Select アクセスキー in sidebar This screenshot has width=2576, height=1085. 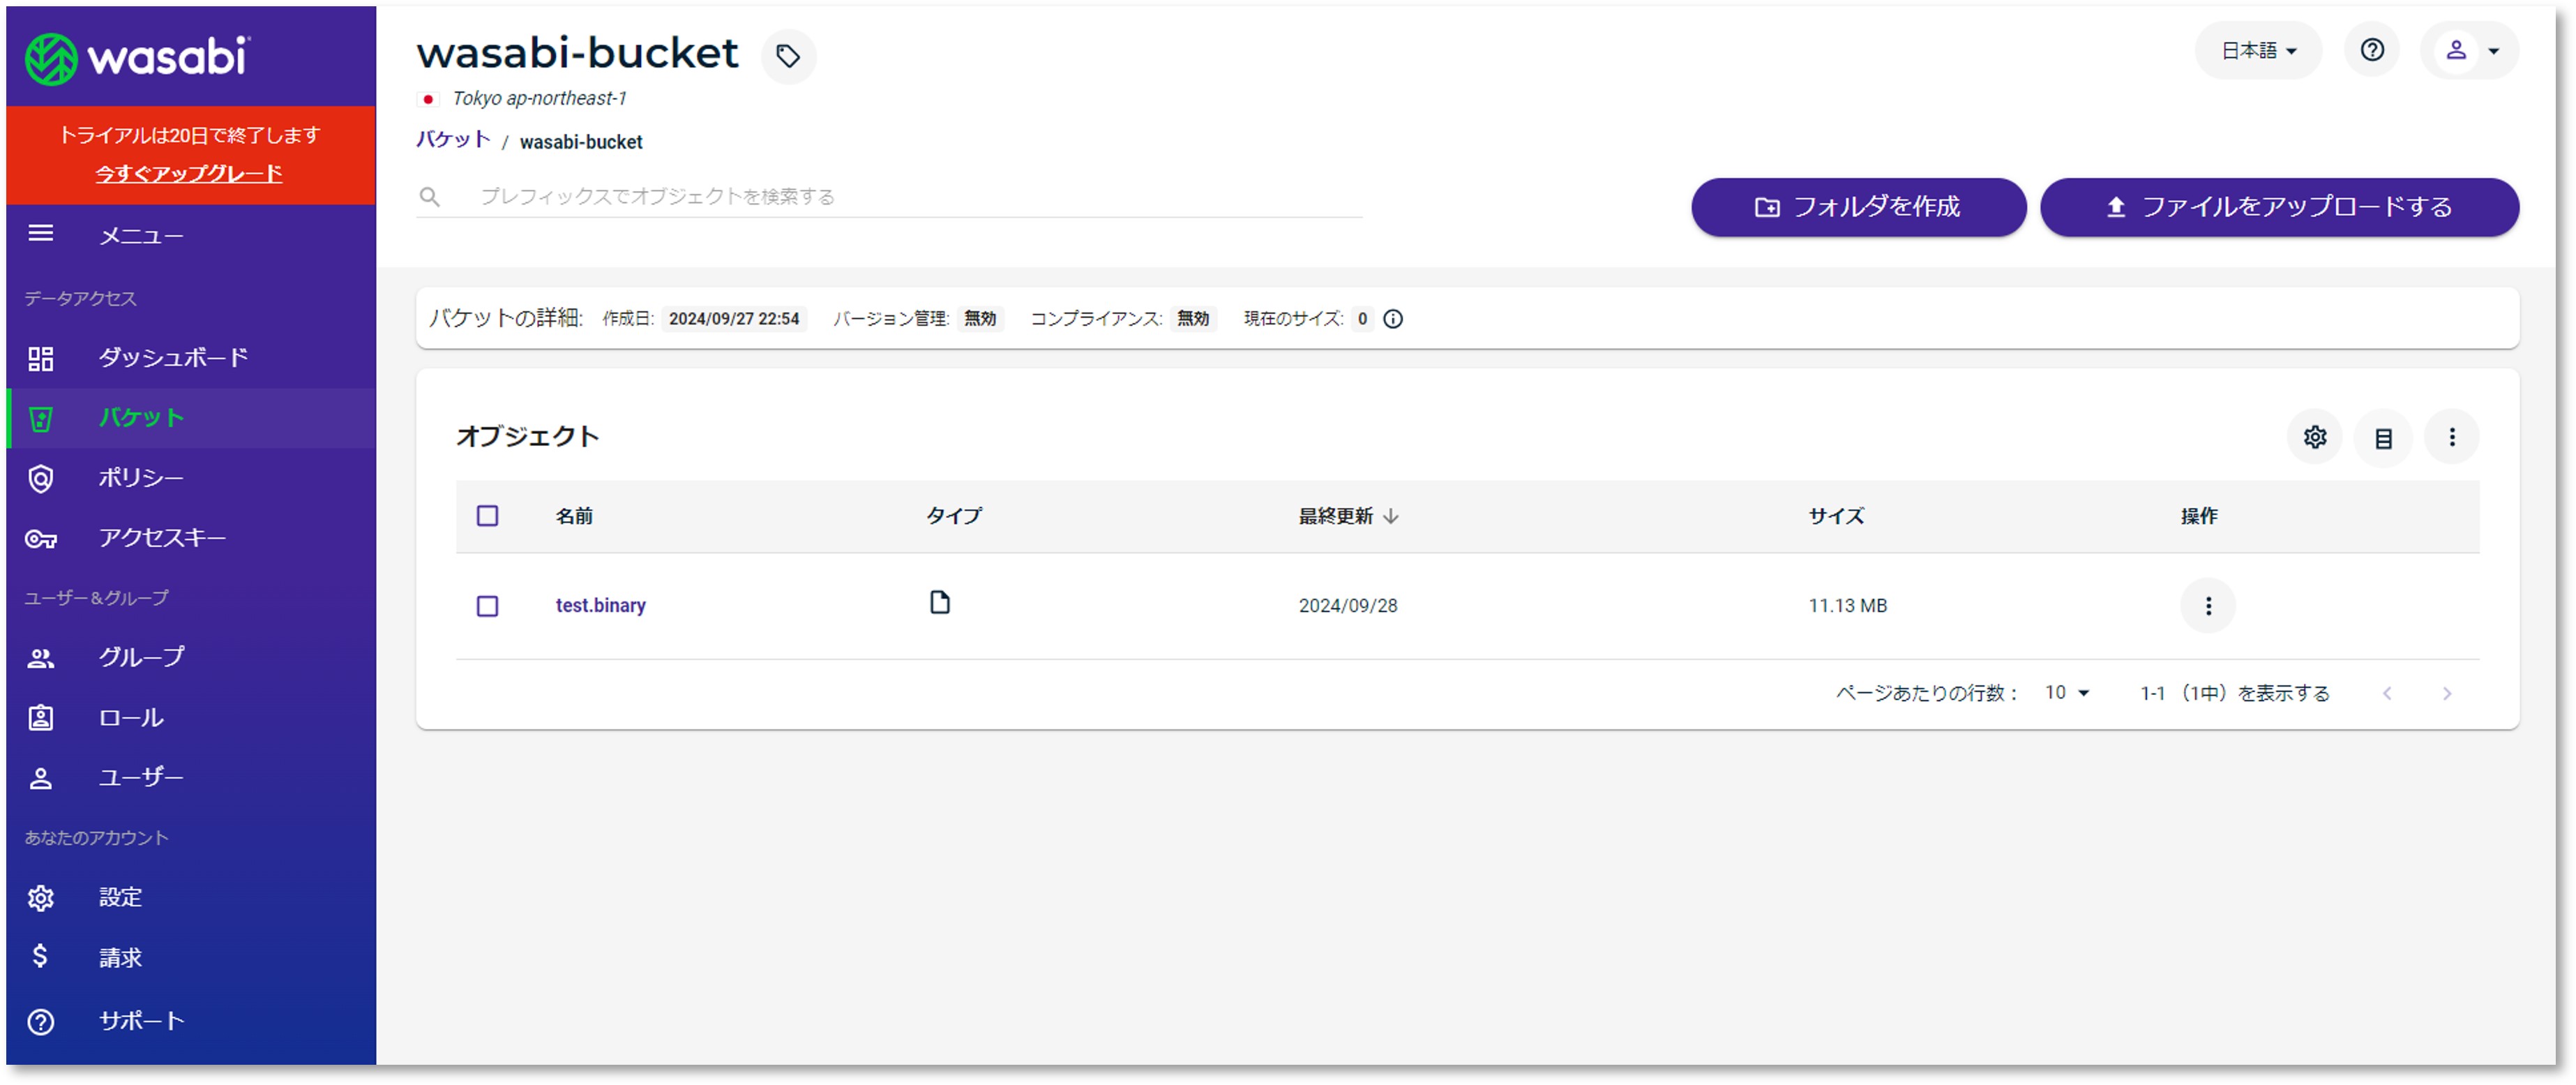click(x=162, y=538)
